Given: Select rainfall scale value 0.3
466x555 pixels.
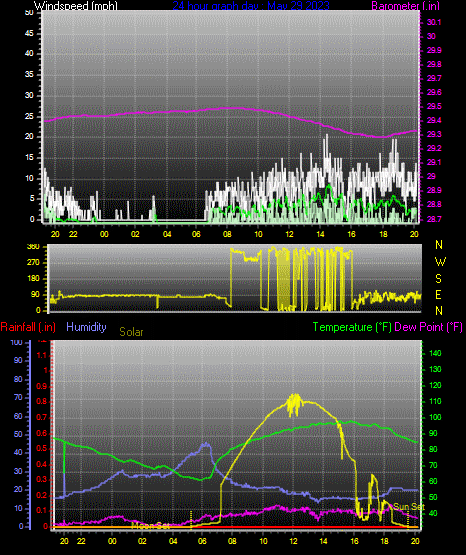Looking at the screenshot, I should (x=42, y=479).
